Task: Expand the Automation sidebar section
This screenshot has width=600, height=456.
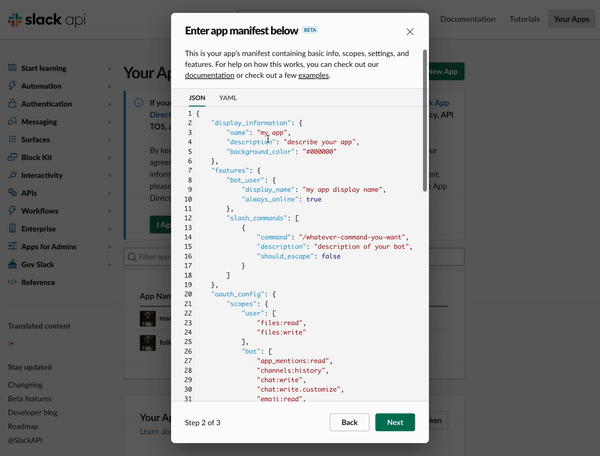Action: (108, 86)
